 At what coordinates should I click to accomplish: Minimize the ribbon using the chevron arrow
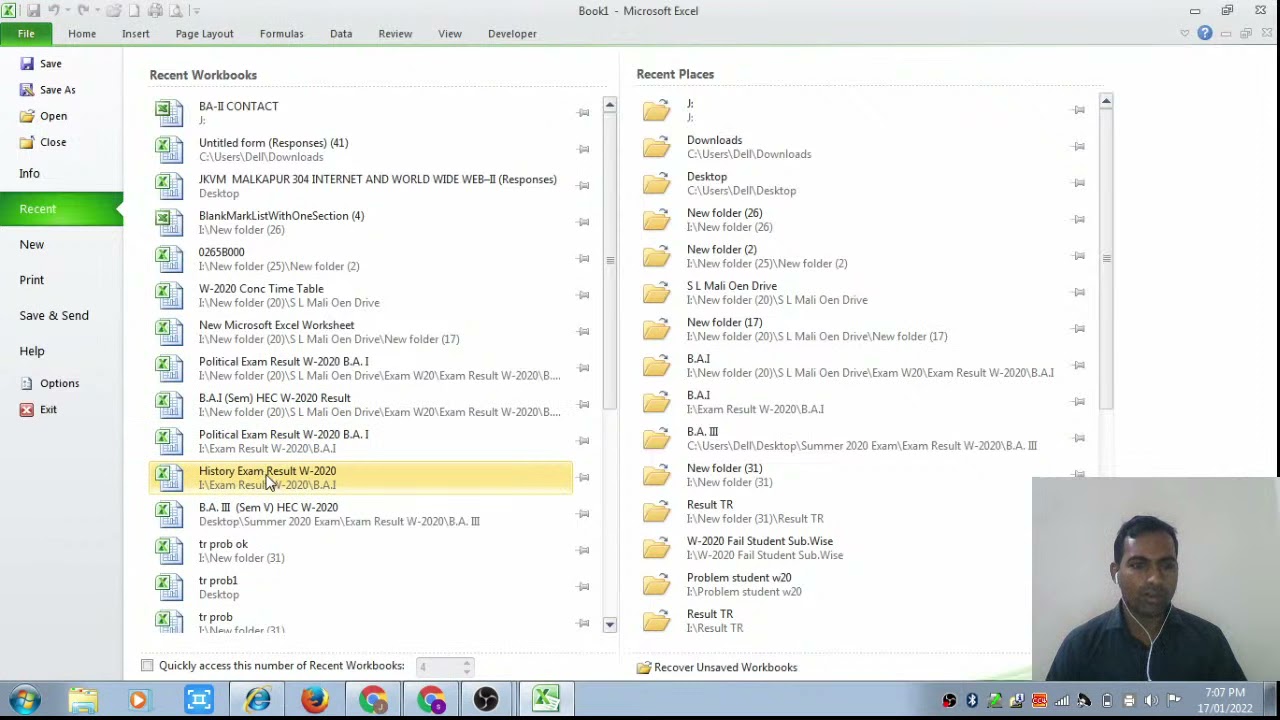click(1185, 34)
